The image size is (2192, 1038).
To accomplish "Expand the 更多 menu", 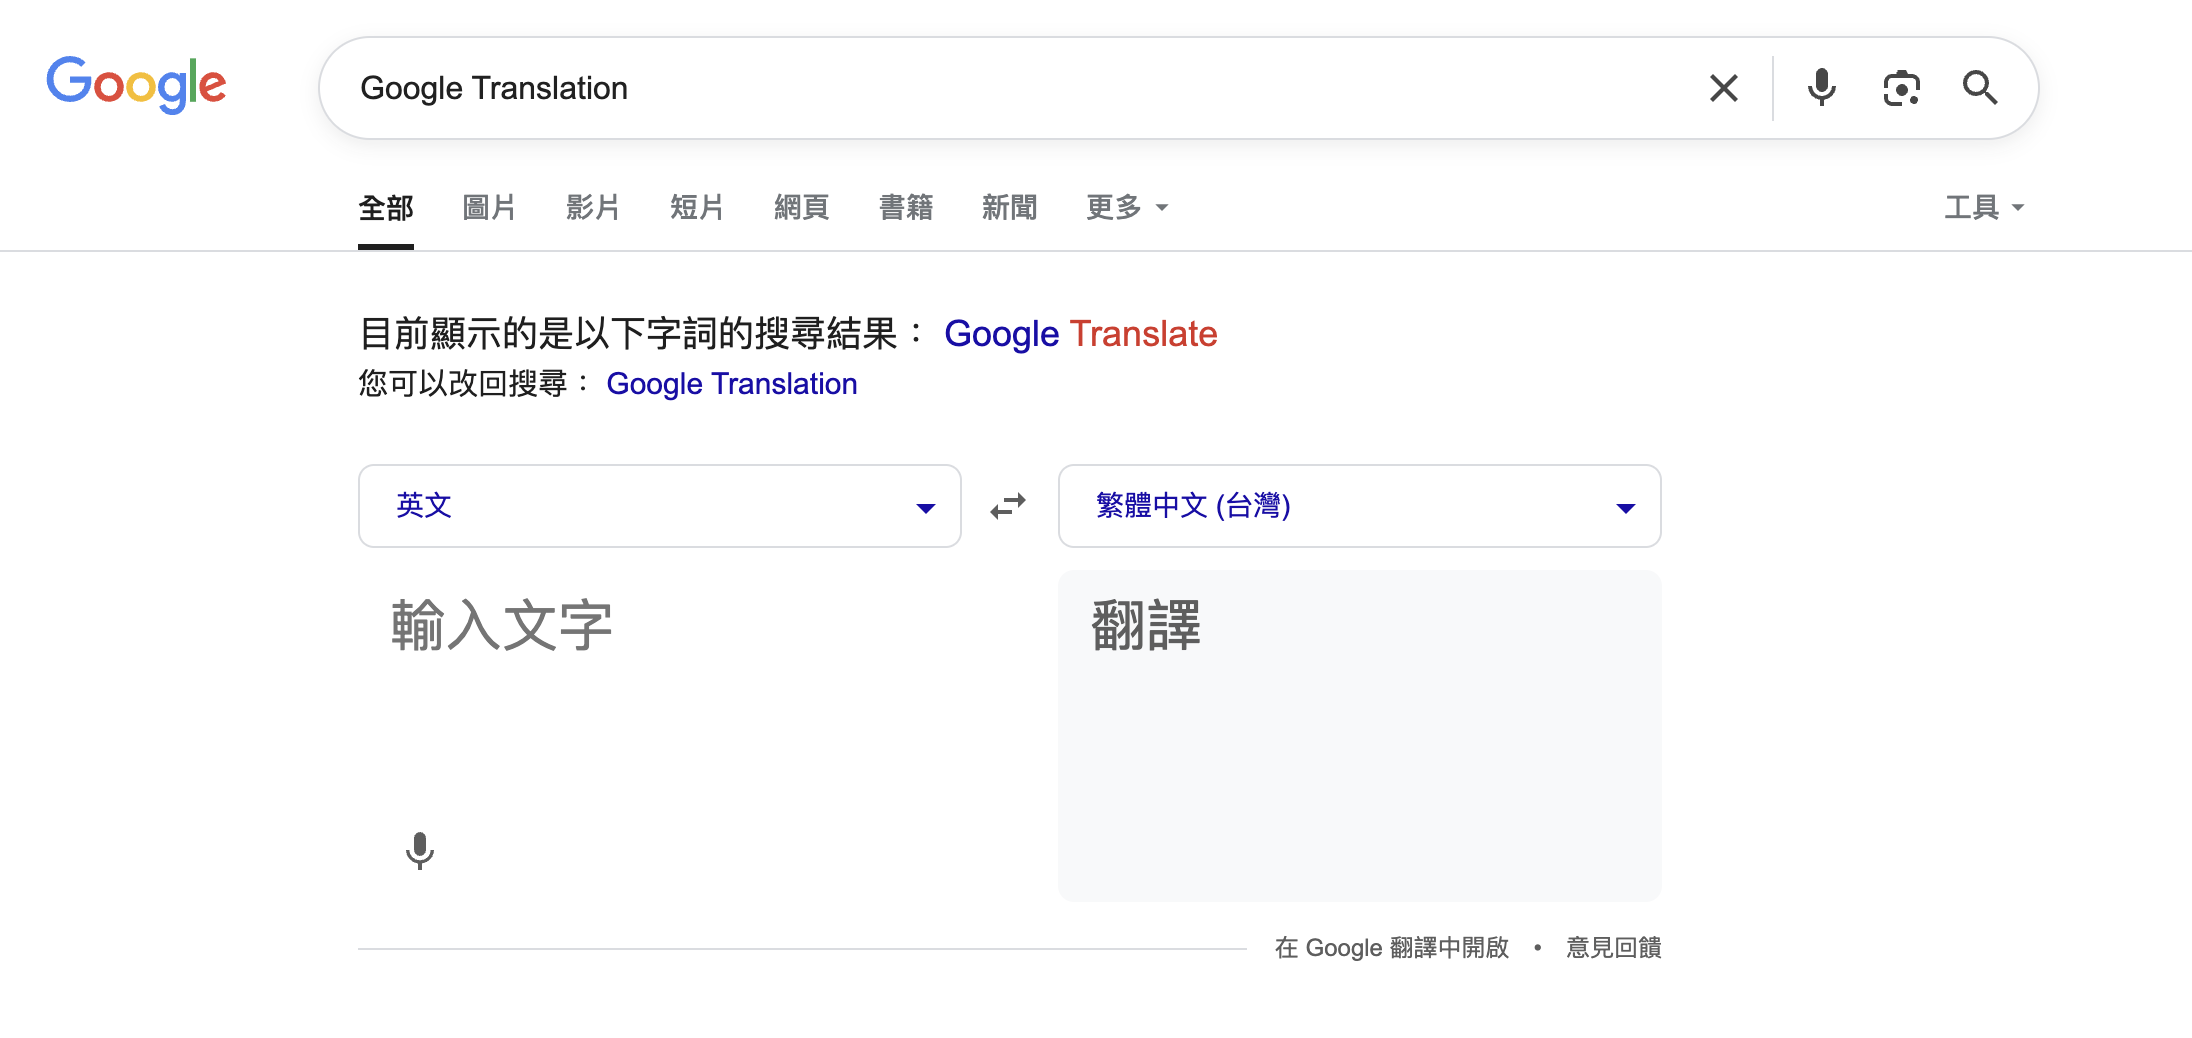I will tap(1126, 207).
